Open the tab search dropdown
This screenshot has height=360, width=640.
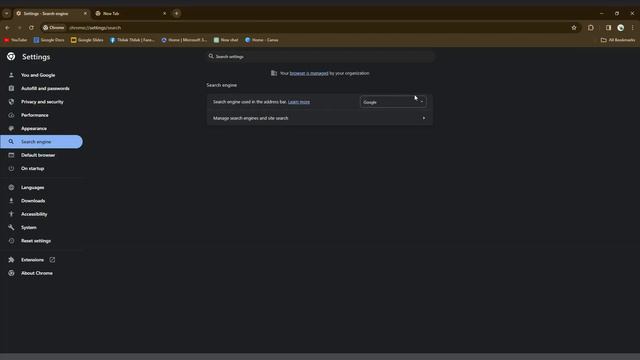tap(7, 13)
